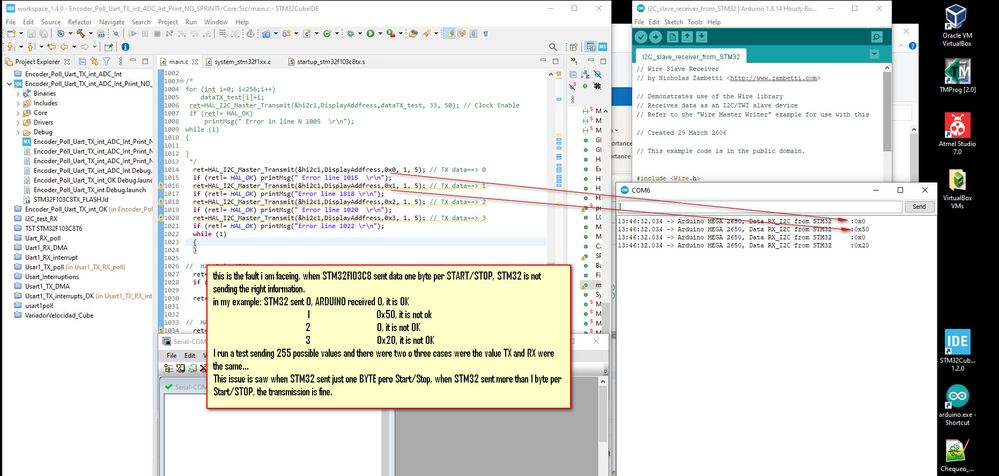Screen dimensions: 999x476
Task: Click the New file icon in STM32CubeIDE toolbar
Action: 11,33
